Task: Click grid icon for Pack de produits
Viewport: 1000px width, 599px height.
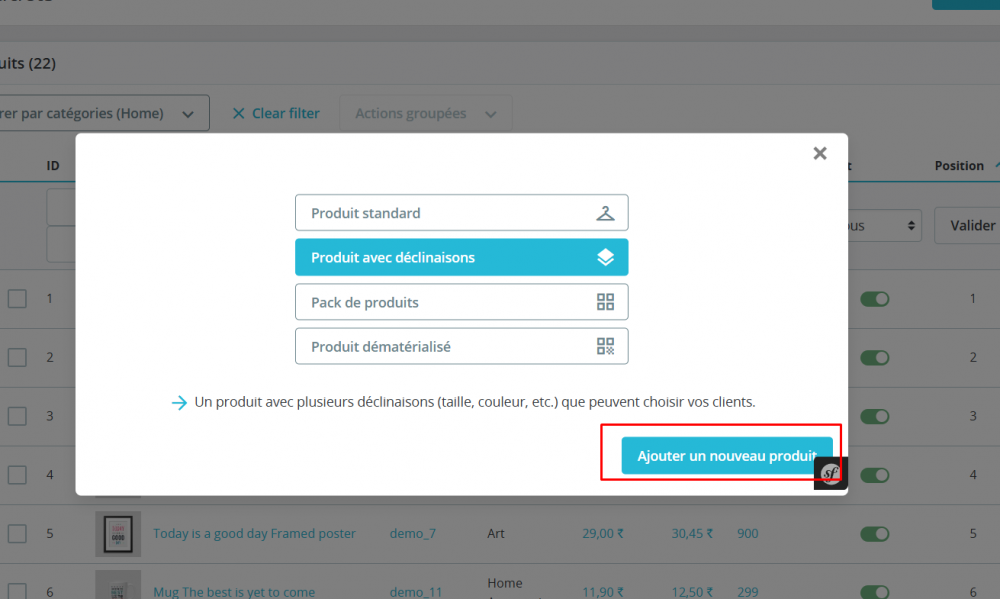Action: (x=605, y=302)
